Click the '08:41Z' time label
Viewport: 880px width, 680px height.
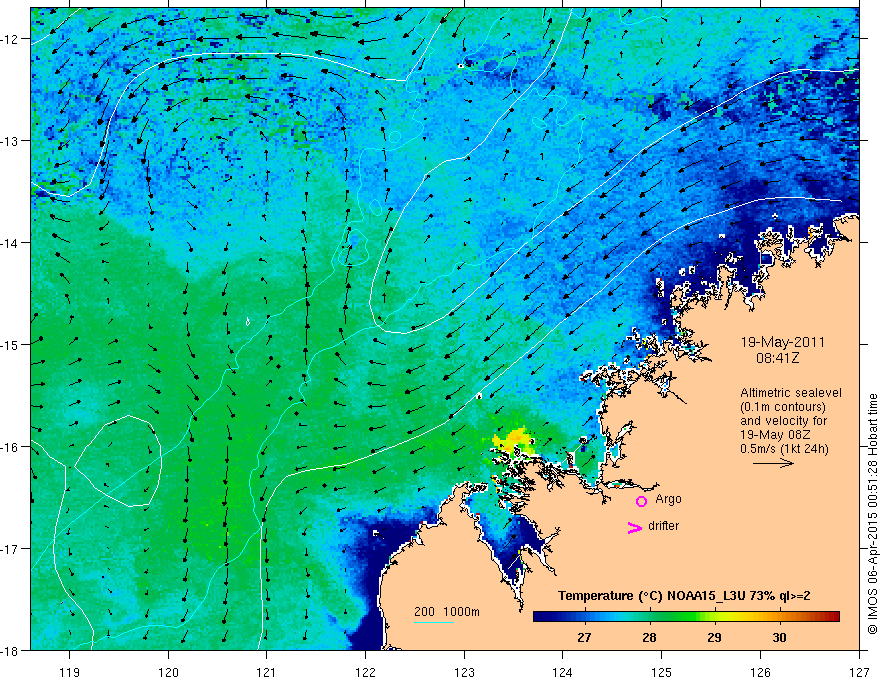click(777, 358)
